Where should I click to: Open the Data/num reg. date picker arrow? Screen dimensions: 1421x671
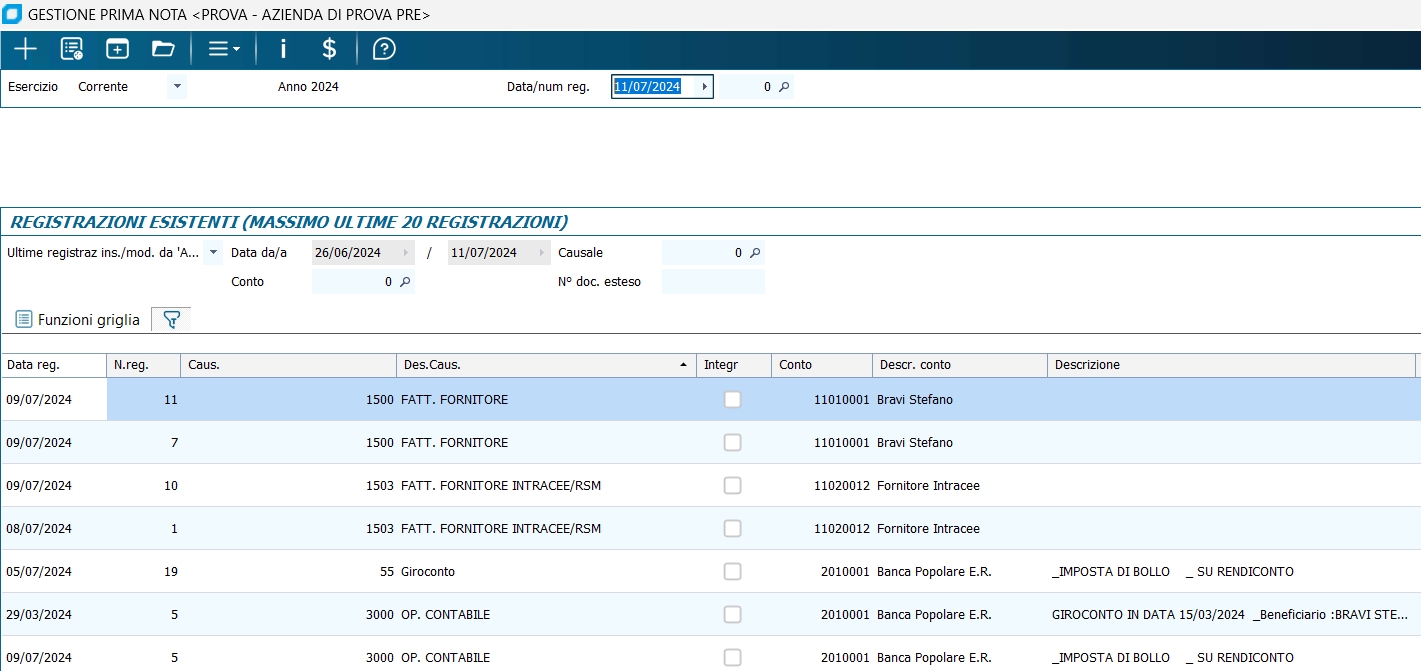[704, 87]
